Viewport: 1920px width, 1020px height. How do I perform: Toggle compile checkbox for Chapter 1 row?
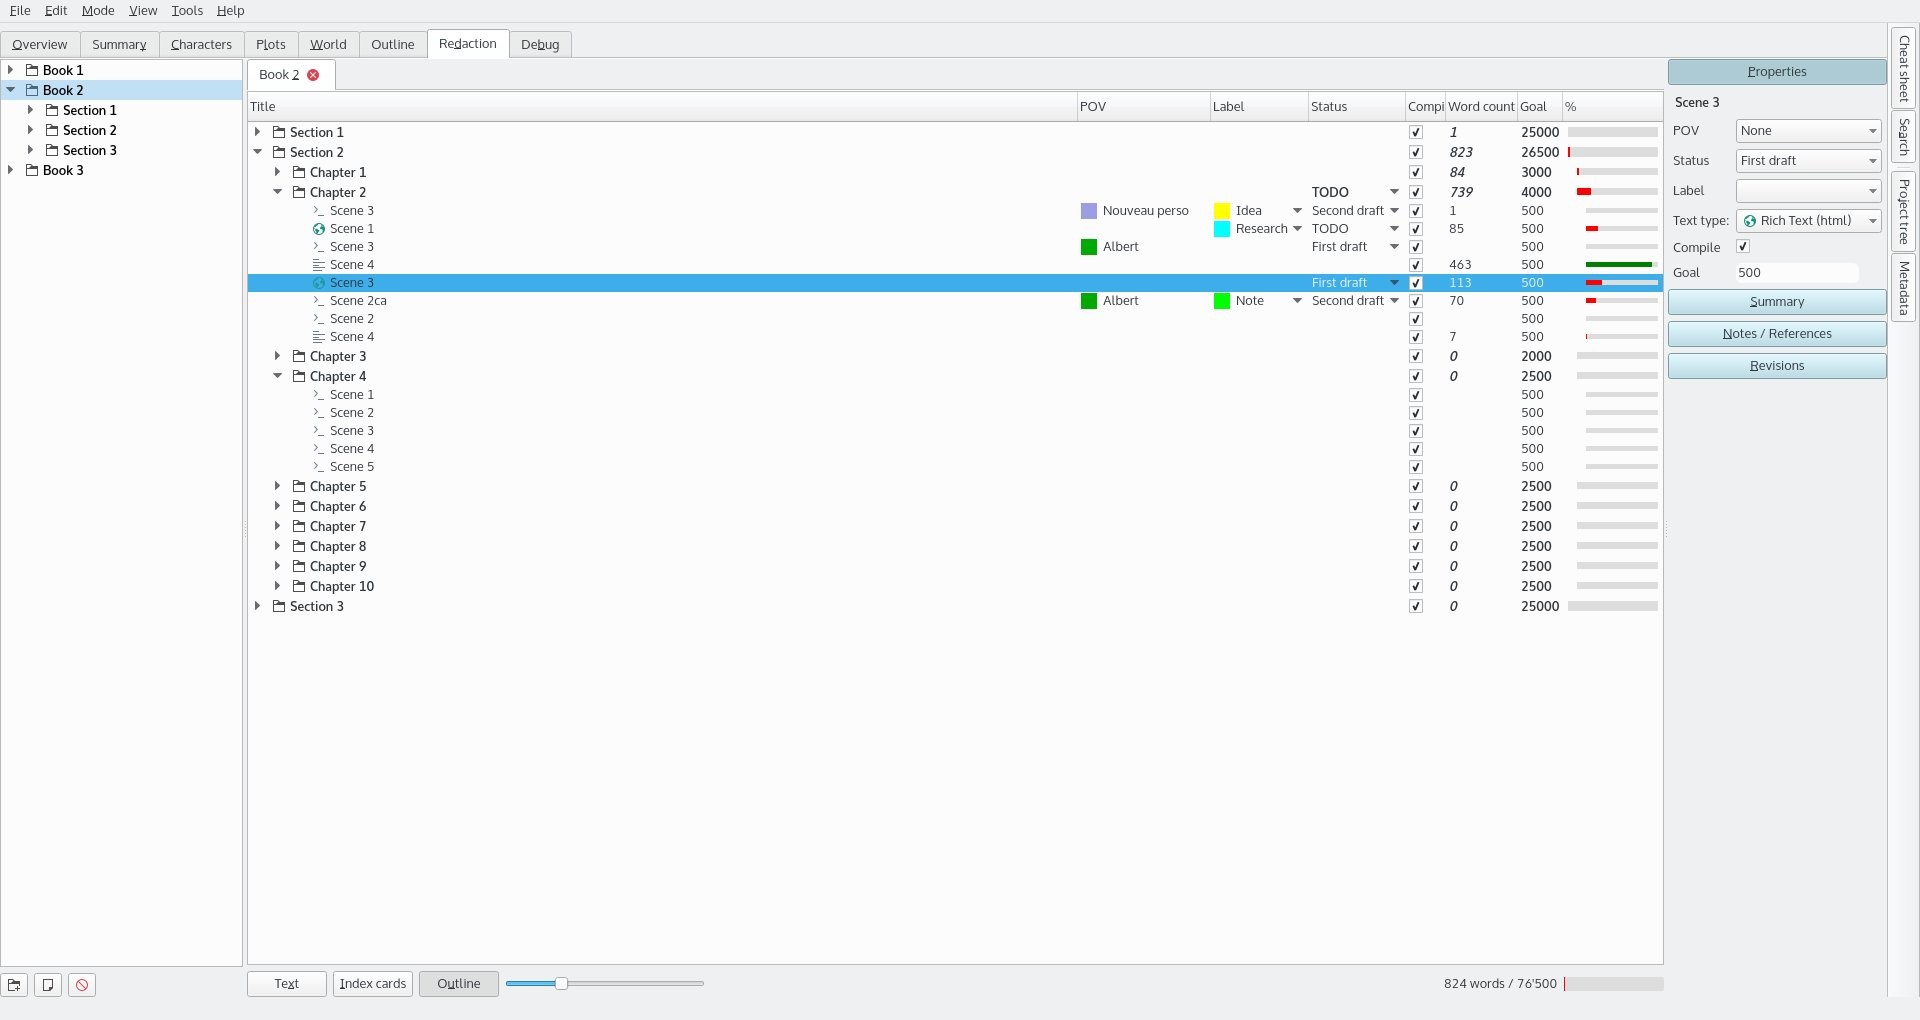[x=1415, y=173]
